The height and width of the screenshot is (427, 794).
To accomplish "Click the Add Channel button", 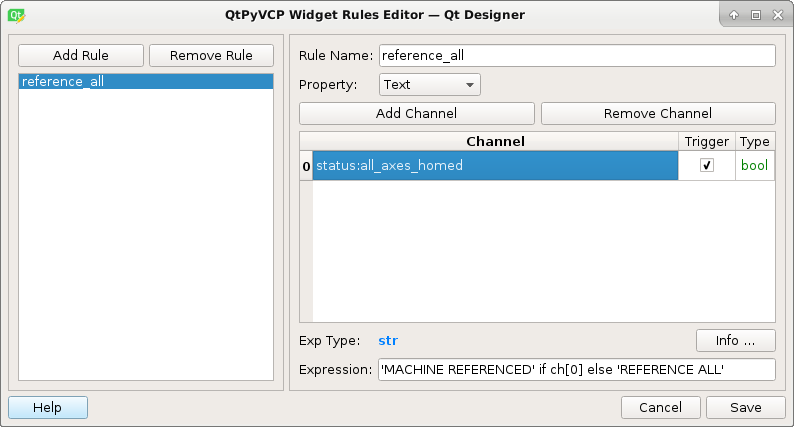I will pos(417,113).
